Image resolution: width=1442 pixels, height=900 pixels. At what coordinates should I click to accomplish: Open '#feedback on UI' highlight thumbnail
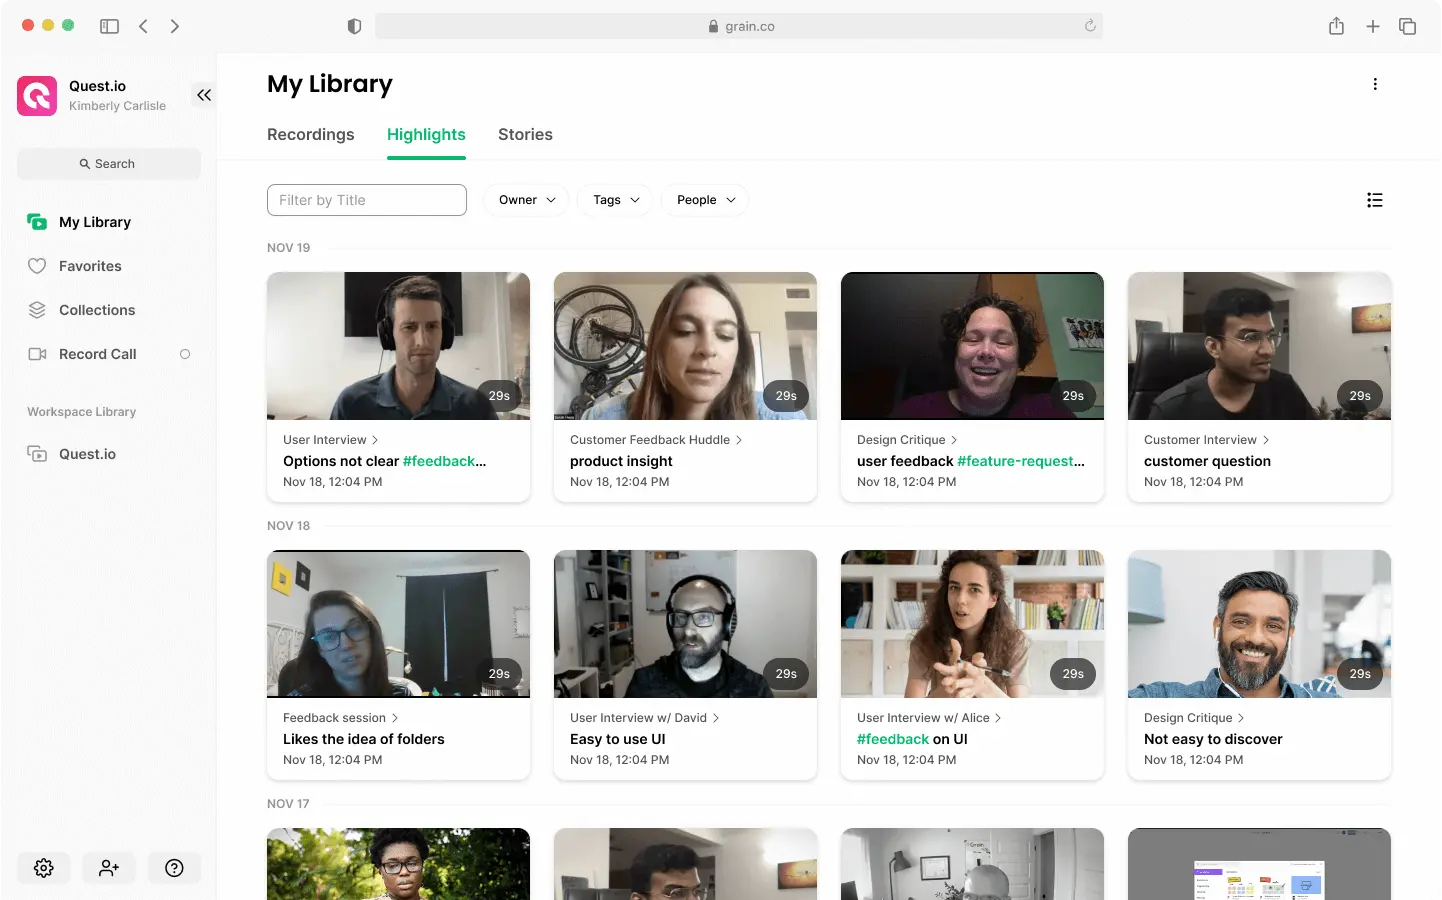pos(972,624)
